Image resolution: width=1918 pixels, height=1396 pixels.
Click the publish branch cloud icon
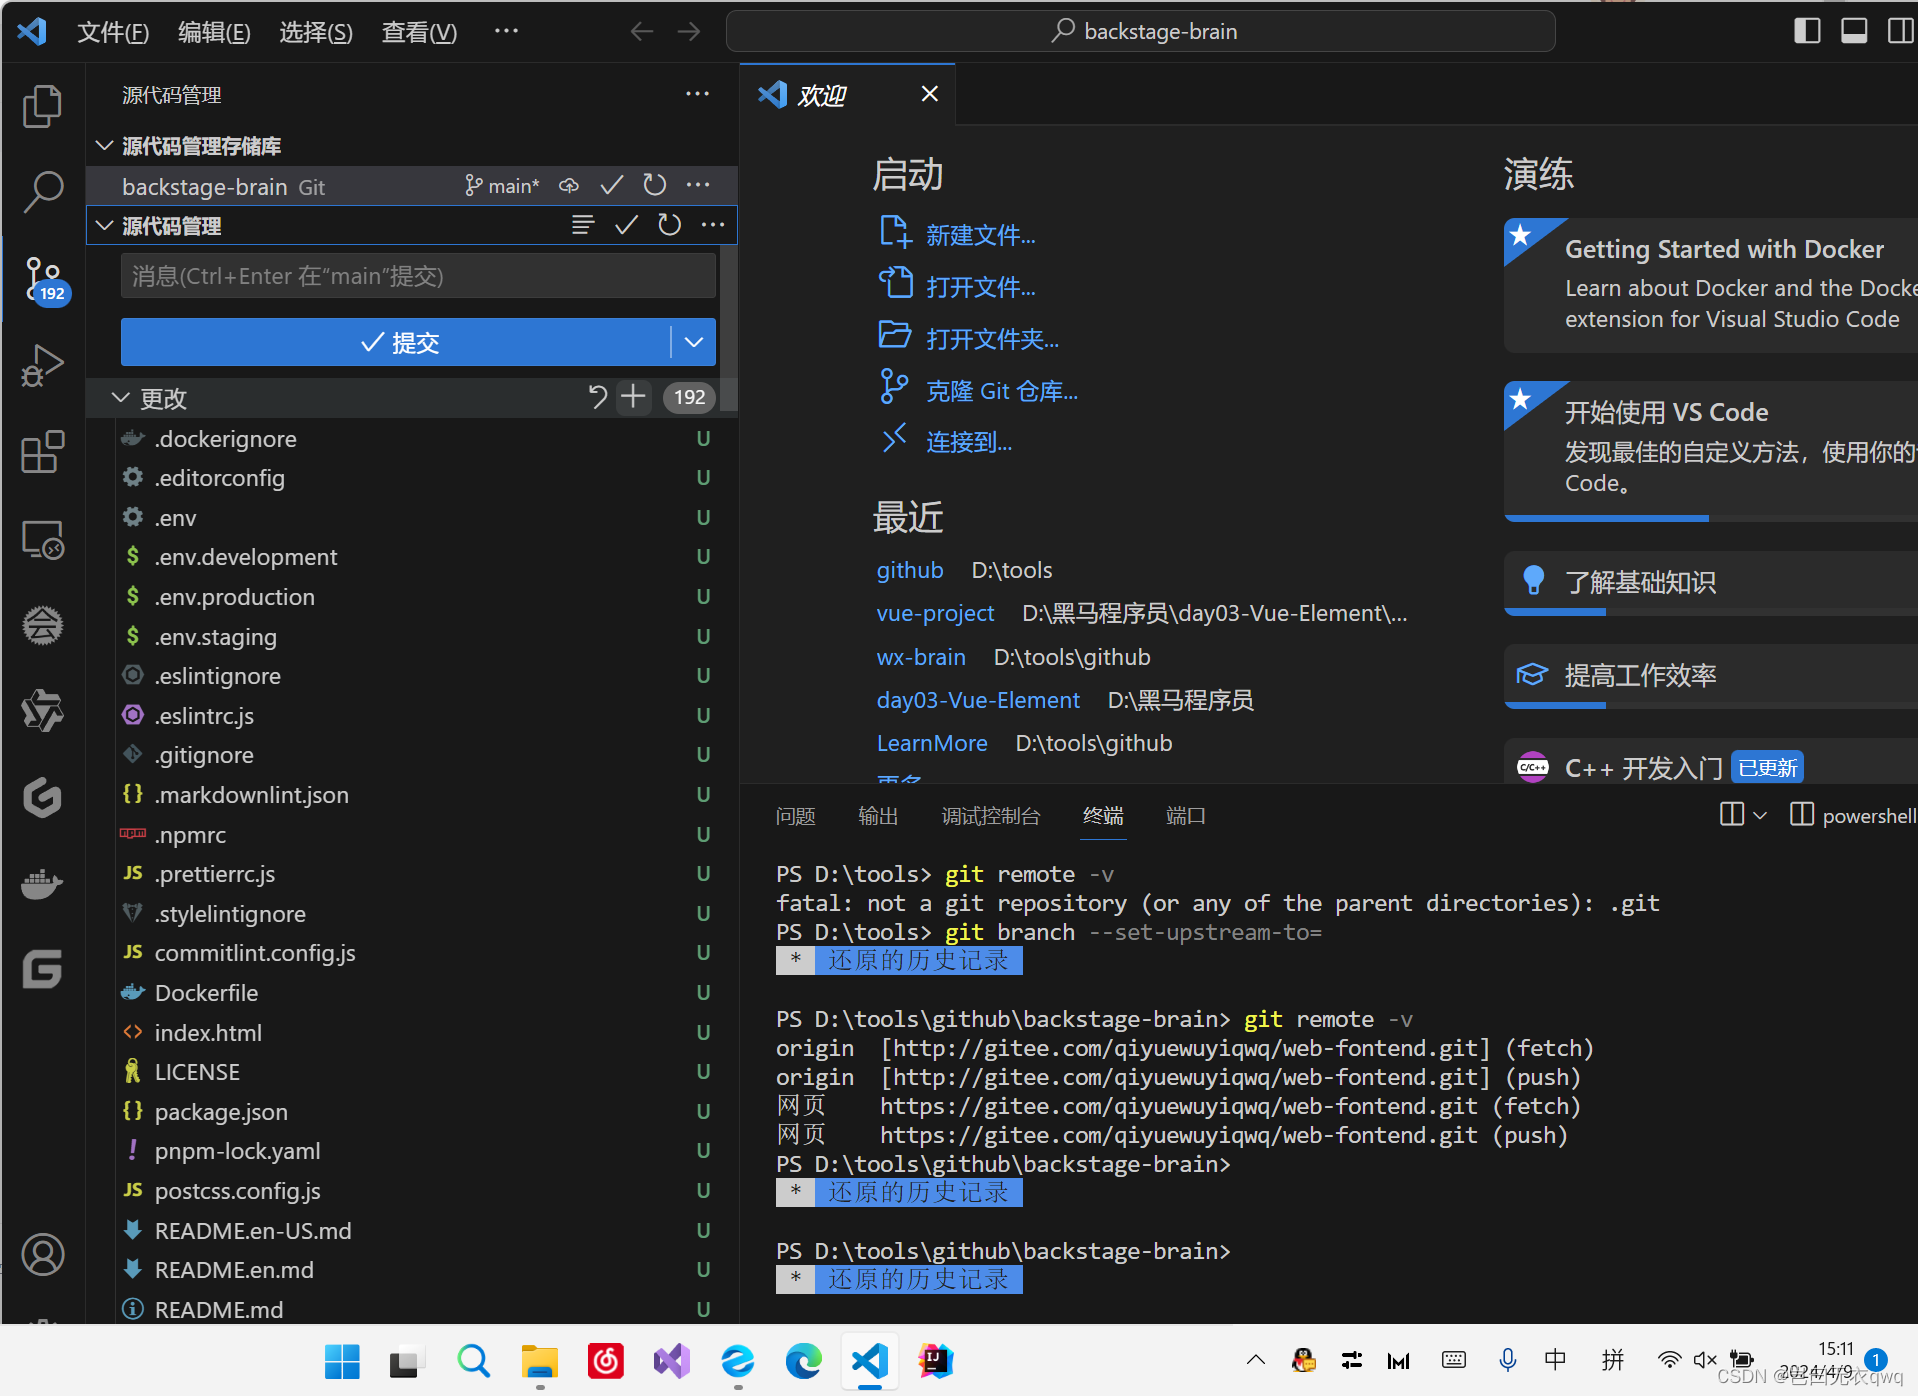point(569,186)
